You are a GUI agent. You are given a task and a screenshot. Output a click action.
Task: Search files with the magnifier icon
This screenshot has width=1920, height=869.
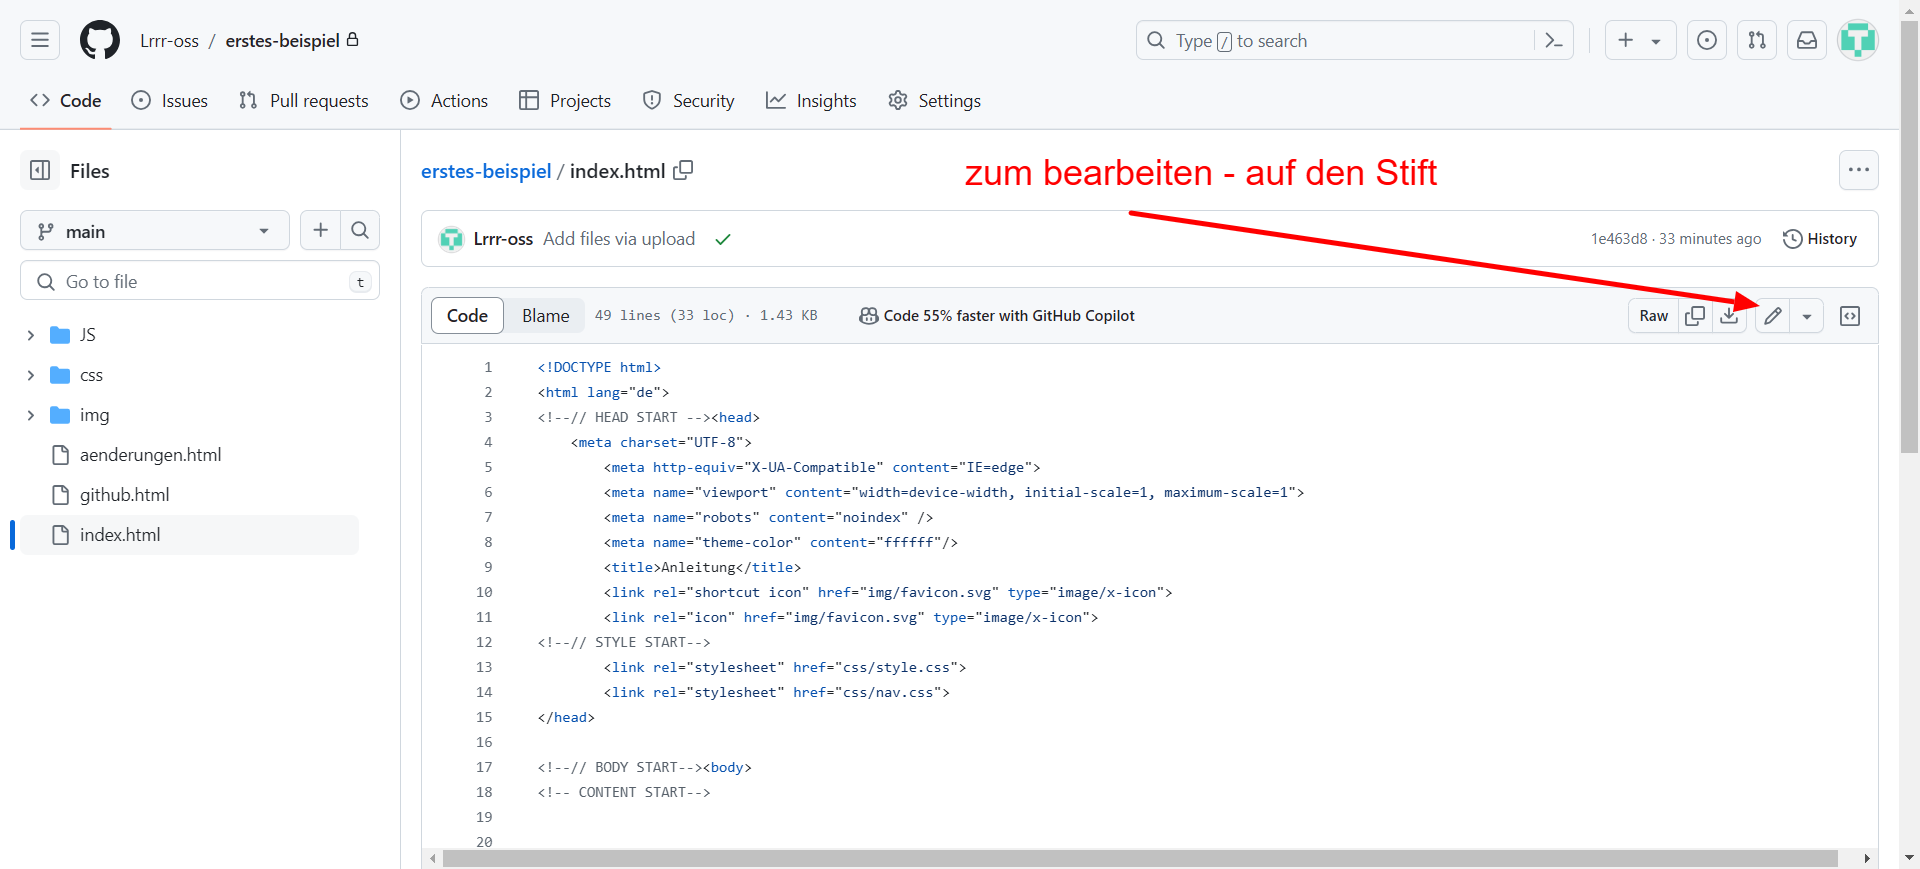[360, 231]
